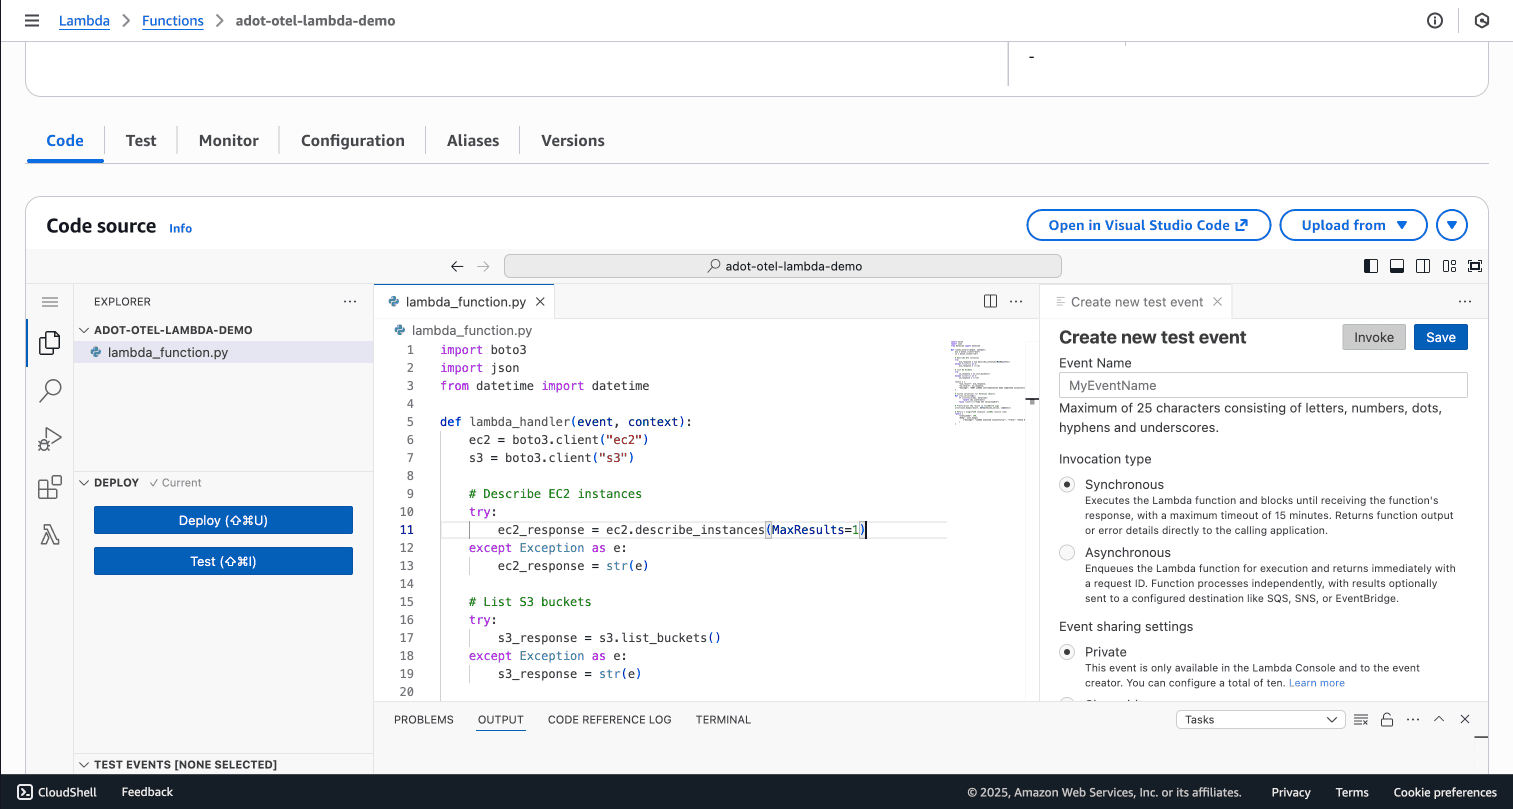Viewport: 1513px width, 809px height.
Task: Enter fullscreen layout mode
Action: [1475, 265]
